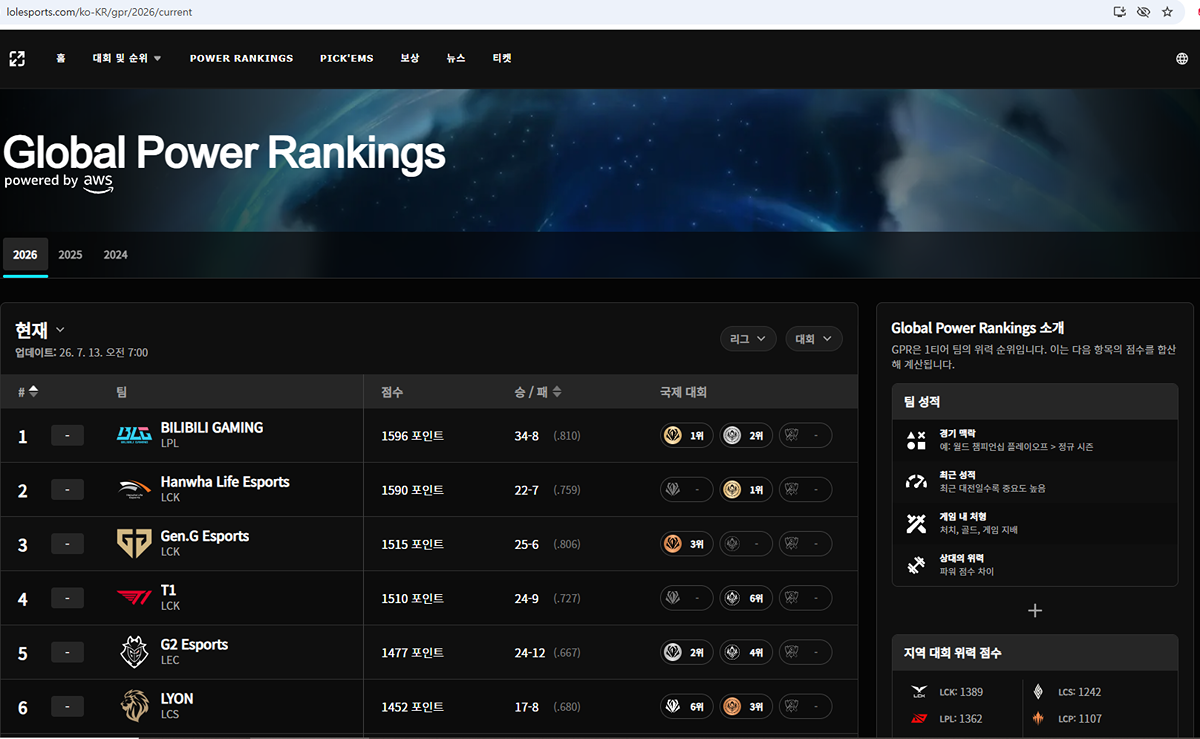Click G2 Esports' silver 2위 badge
The height and width of the screenshot is (739, 1200).
687,652
